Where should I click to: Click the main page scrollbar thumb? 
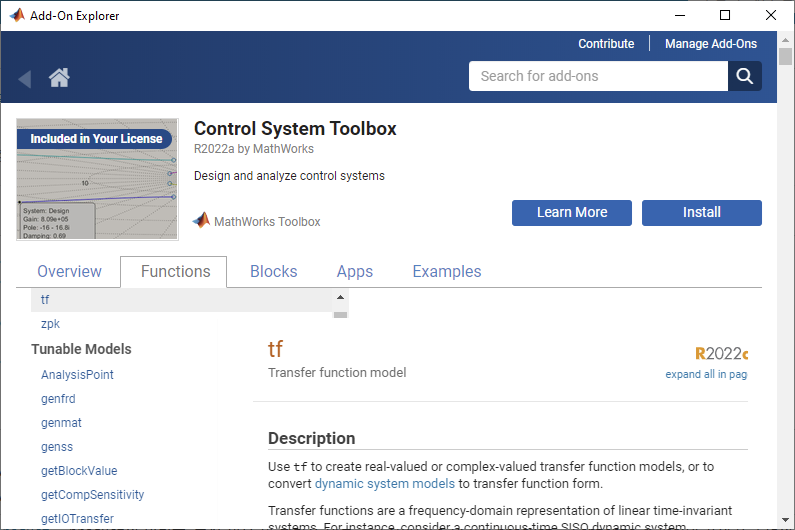pos(785,56)
